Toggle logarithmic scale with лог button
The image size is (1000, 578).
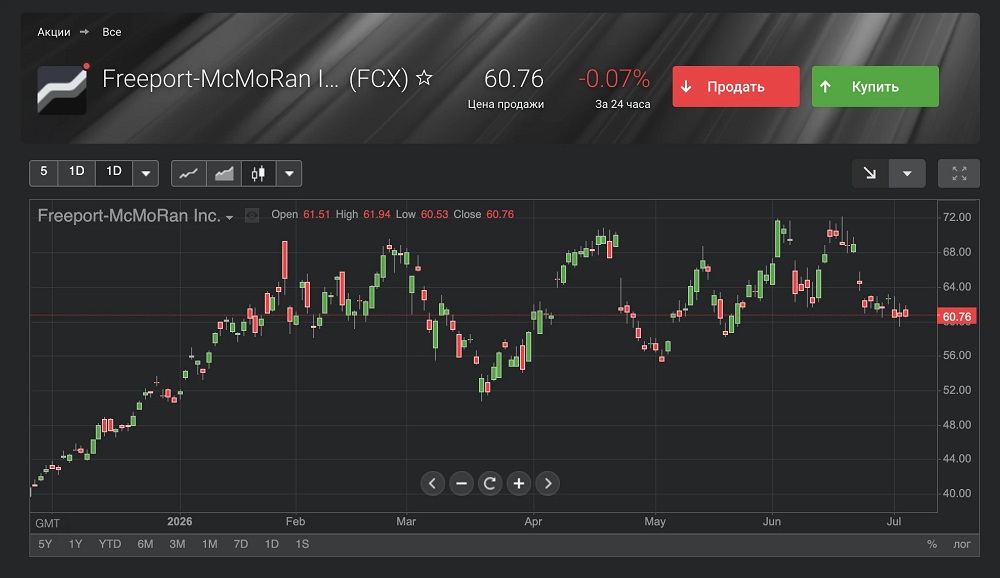tap(962, 544)
